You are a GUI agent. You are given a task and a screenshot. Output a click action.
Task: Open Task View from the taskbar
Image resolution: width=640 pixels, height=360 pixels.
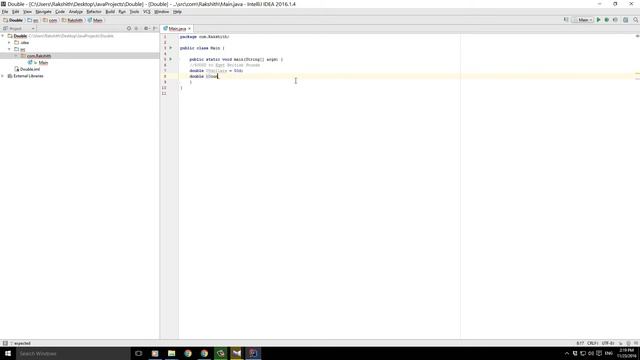point(139,353)
